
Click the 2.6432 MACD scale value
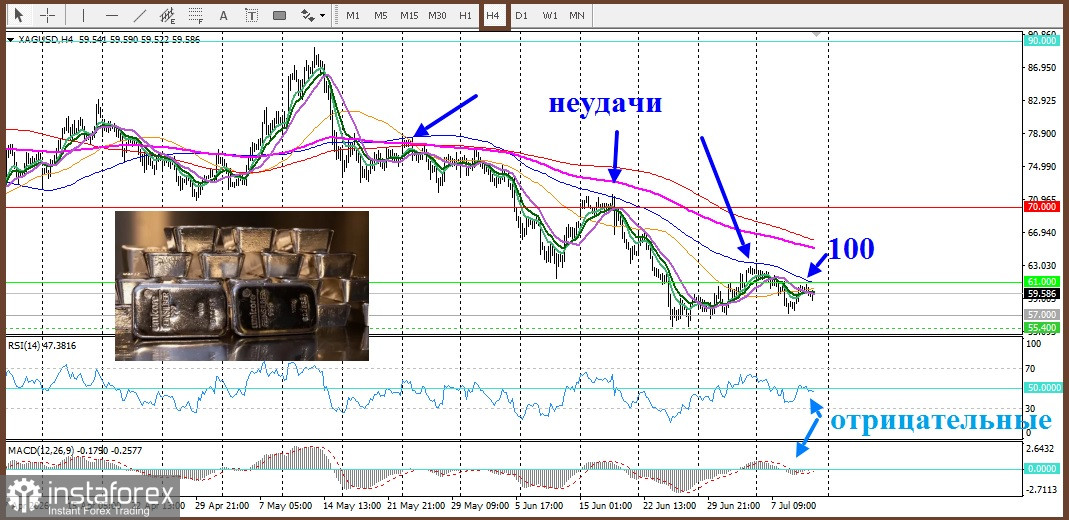pos(1042,448)
